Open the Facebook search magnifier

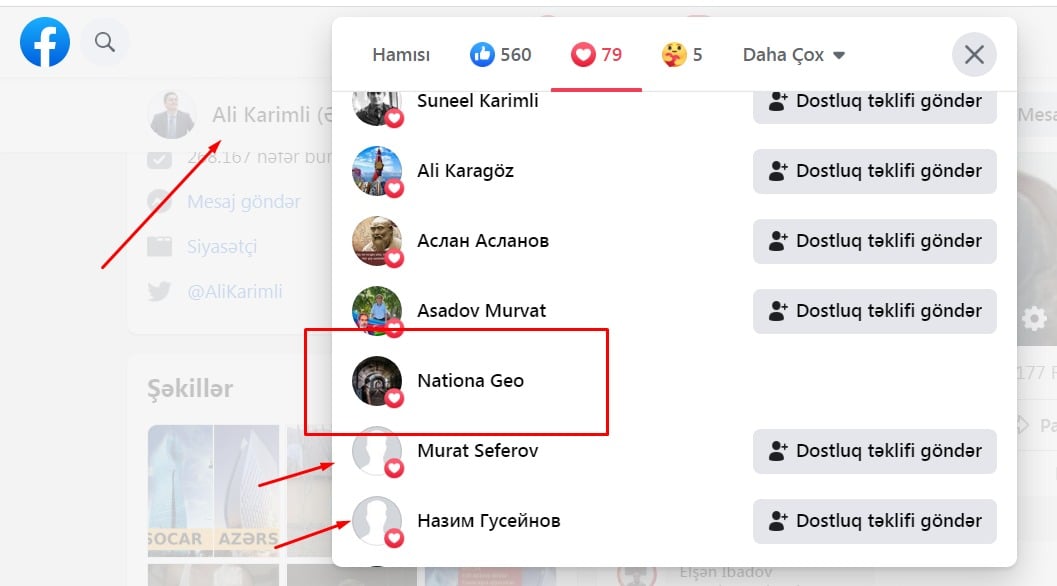click(x=105, y=42)
